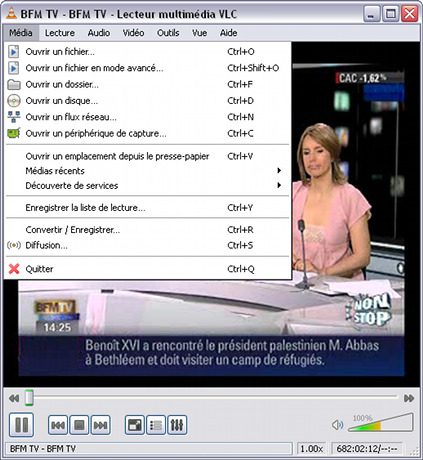Choose Ouvrir un fichier en mode avancé...

(147, 68)
